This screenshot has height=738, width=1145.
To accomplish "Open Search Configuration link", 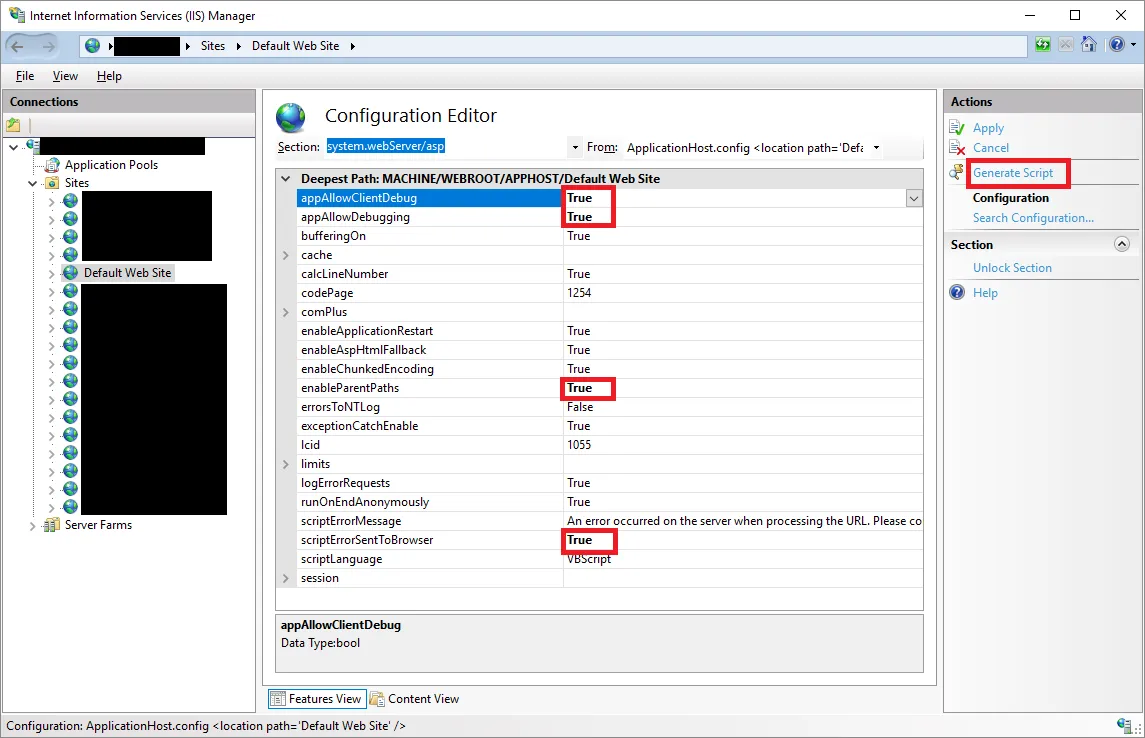I will coord(1033,218).
